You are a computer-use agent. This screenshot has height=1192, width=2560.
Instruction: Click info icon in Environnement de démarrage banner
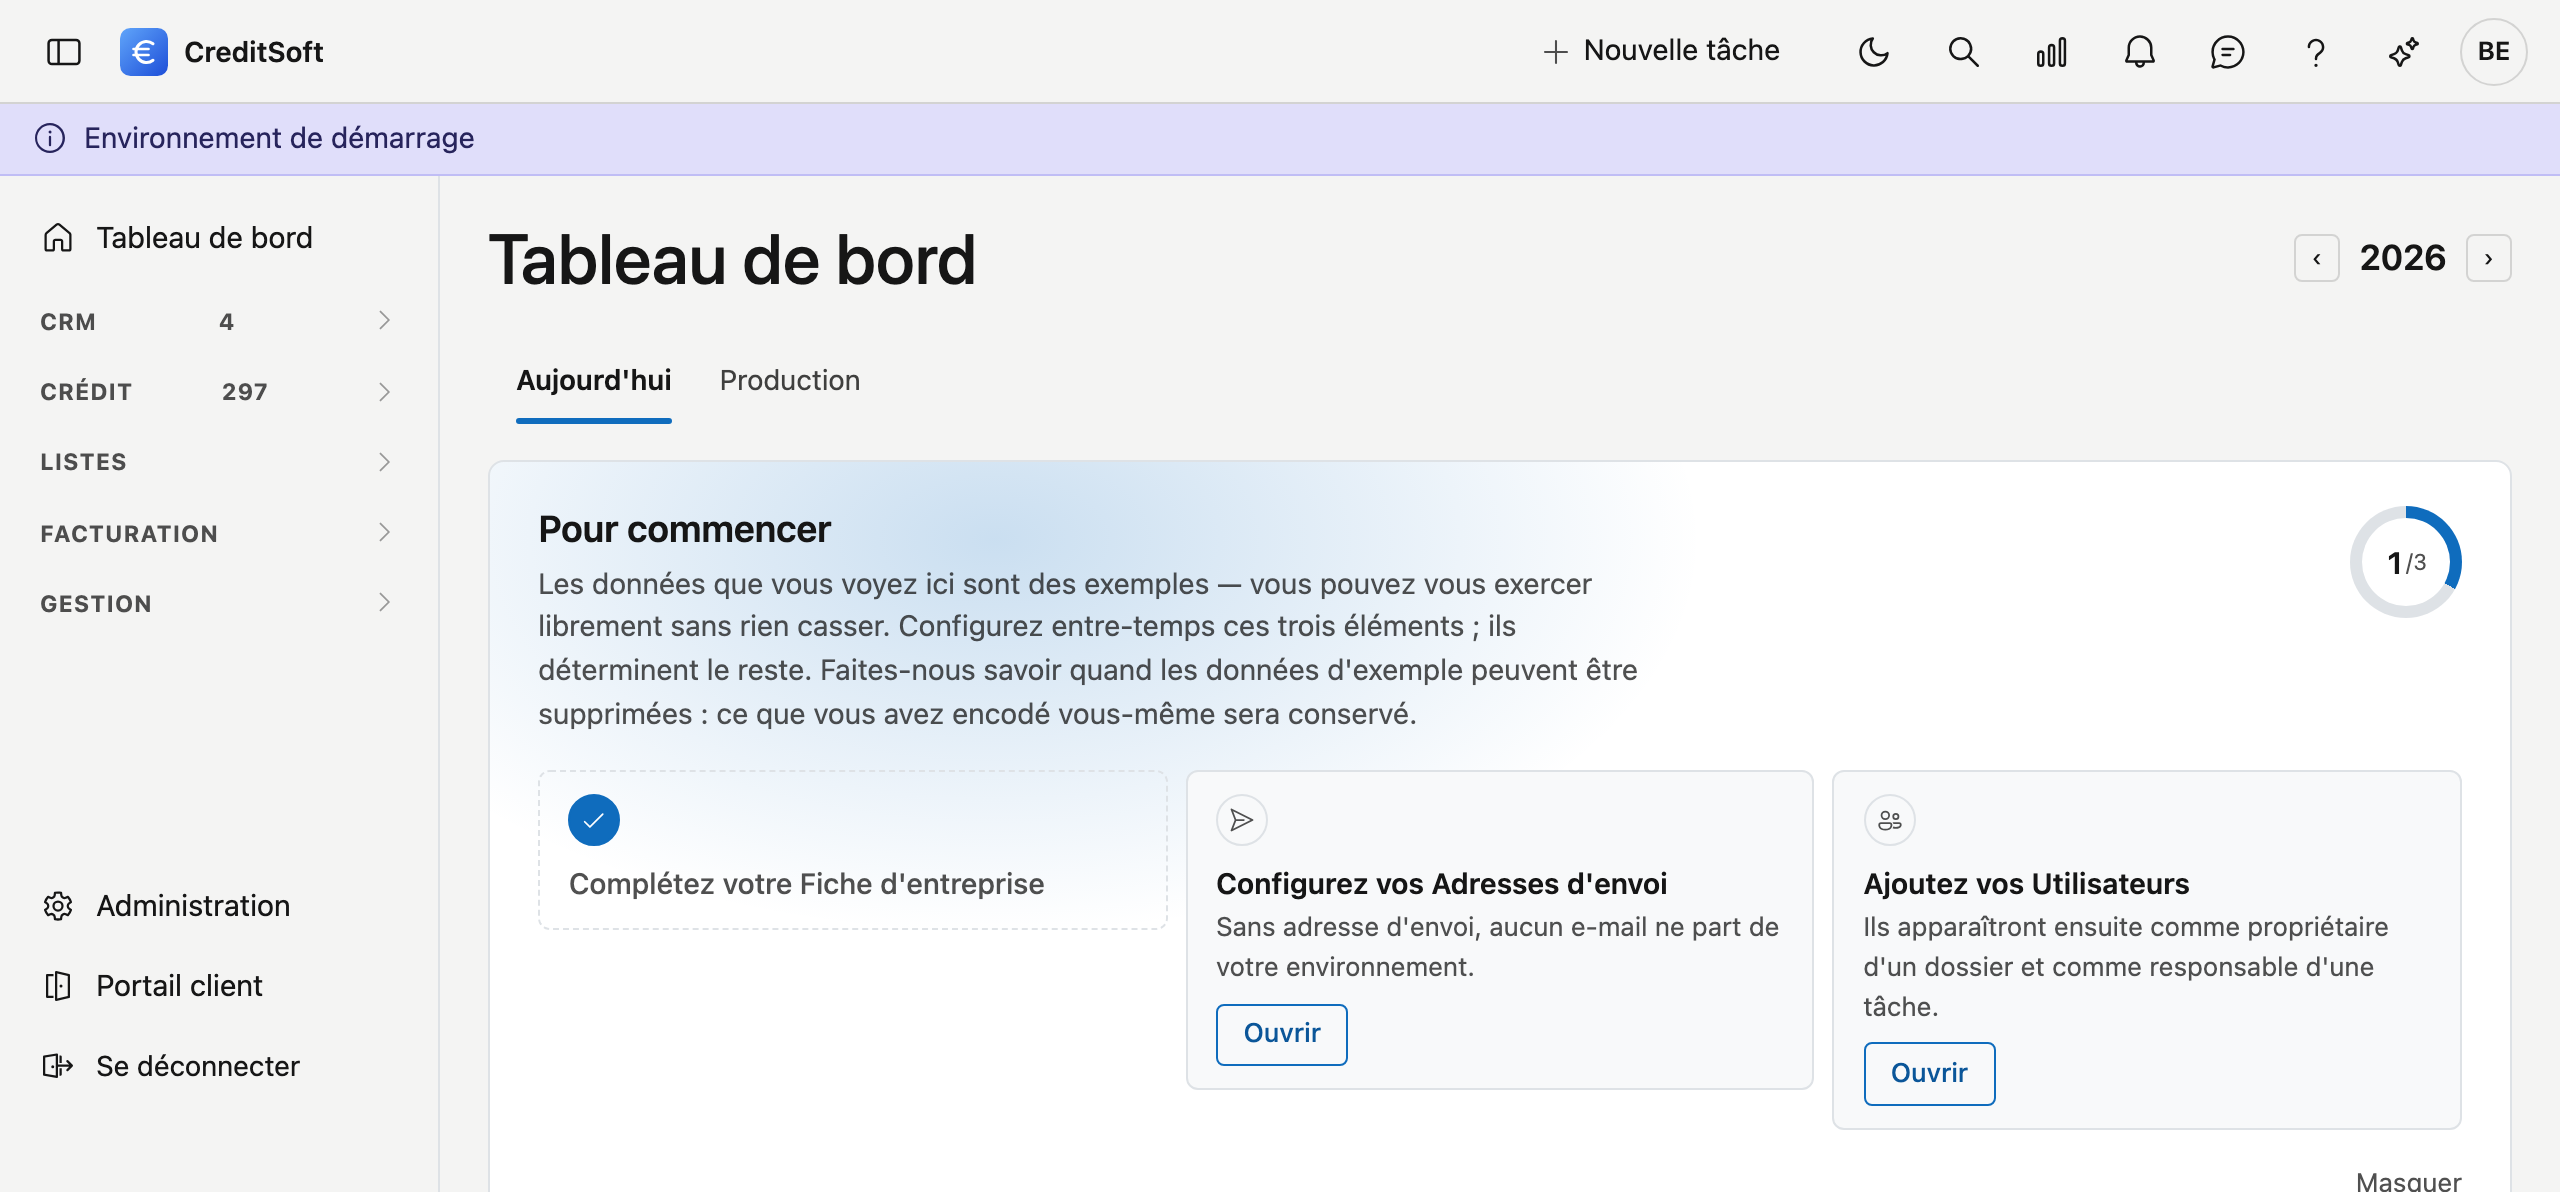coord(50,138)
